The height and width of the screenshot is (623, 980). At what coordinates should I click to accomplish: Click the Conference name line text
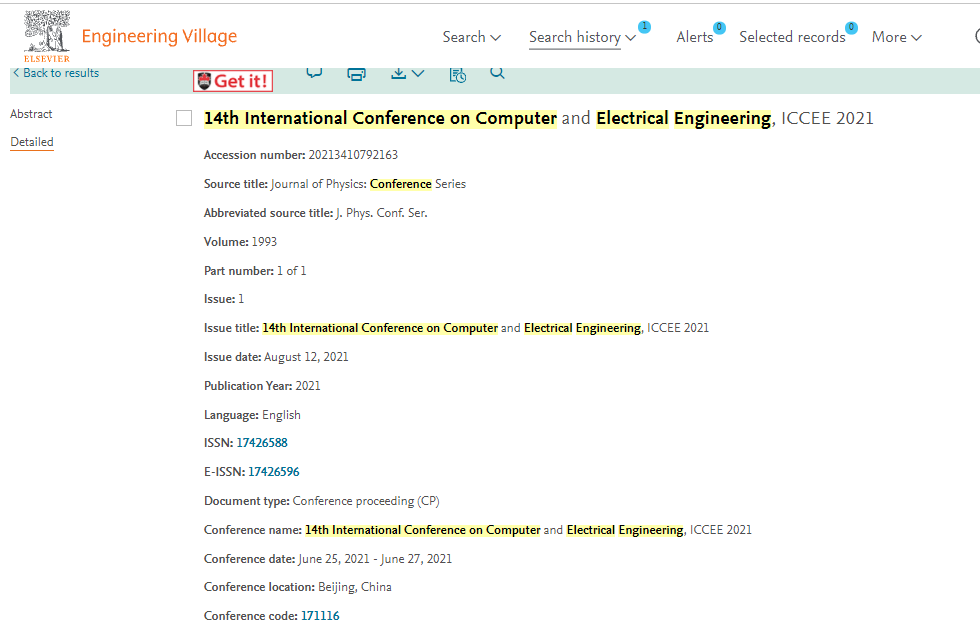point(528,530)
